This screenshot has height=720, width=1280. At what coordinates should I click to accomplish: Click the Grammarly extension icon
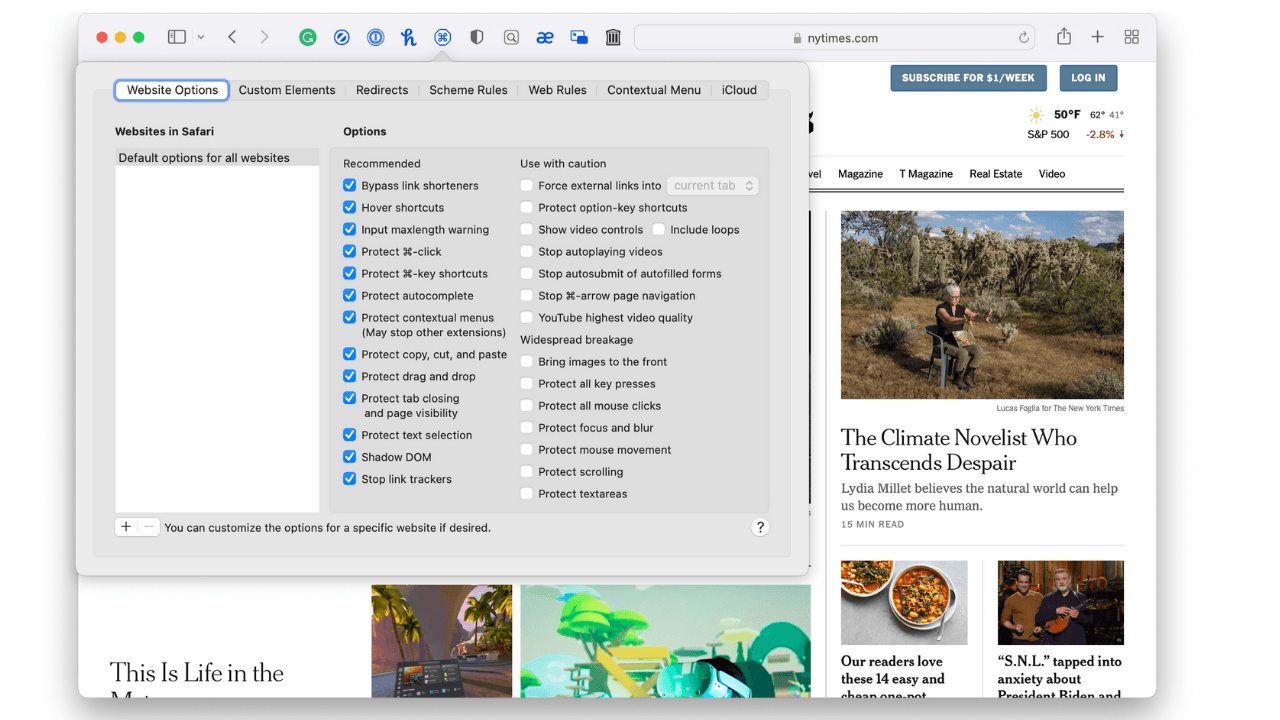[308, 37]
